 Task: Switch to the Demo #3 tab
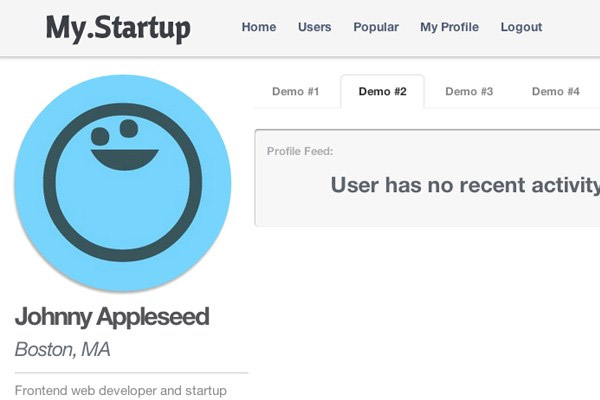469,91
